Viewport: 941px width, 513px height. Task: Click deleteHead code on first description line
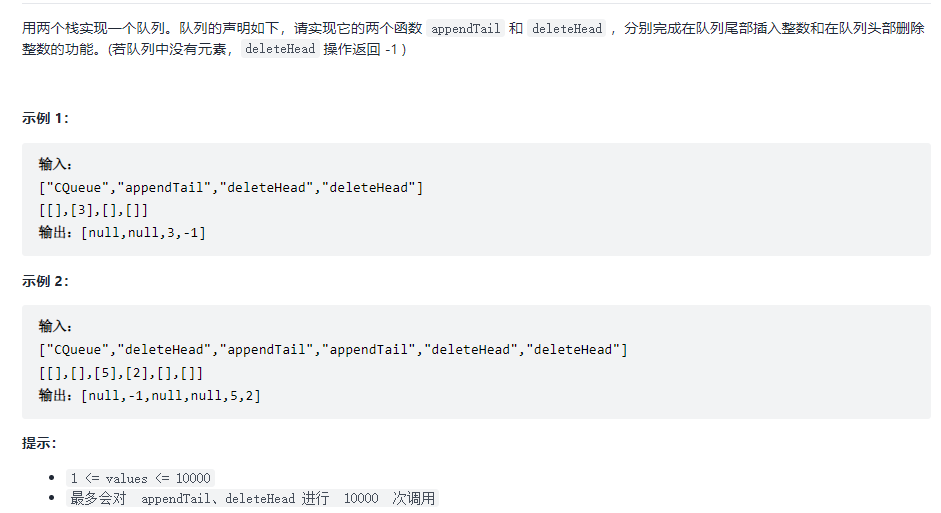pyautogui.click(x=567, y=29)
